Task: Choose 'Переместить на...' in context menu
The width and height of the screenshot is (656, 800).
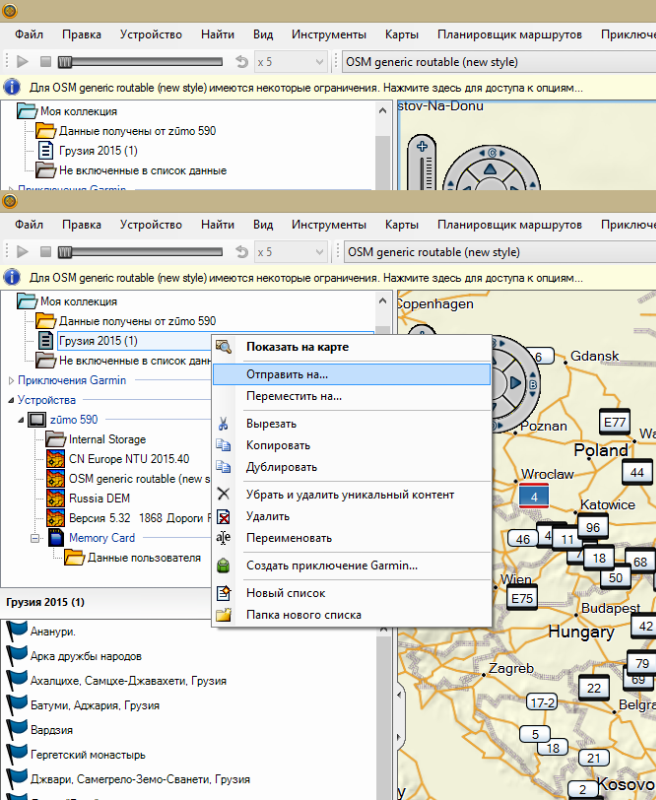Action: point(351,396)
